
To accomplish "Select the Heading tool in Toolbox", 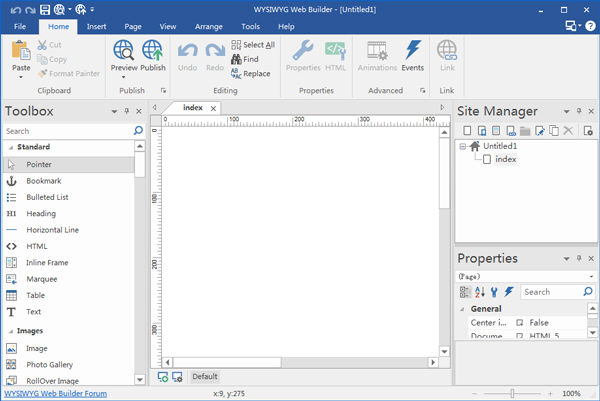I will pos(69,214).
